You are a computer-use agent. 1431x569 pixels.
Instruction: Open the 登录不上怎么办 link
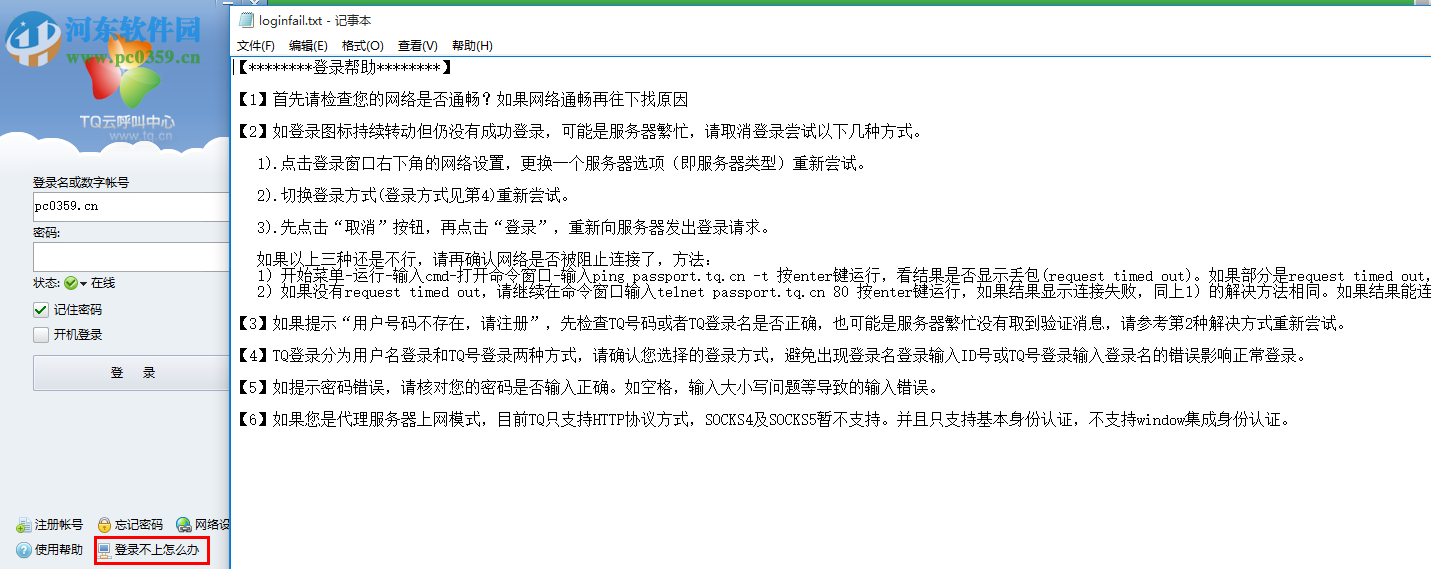[157, 550]
